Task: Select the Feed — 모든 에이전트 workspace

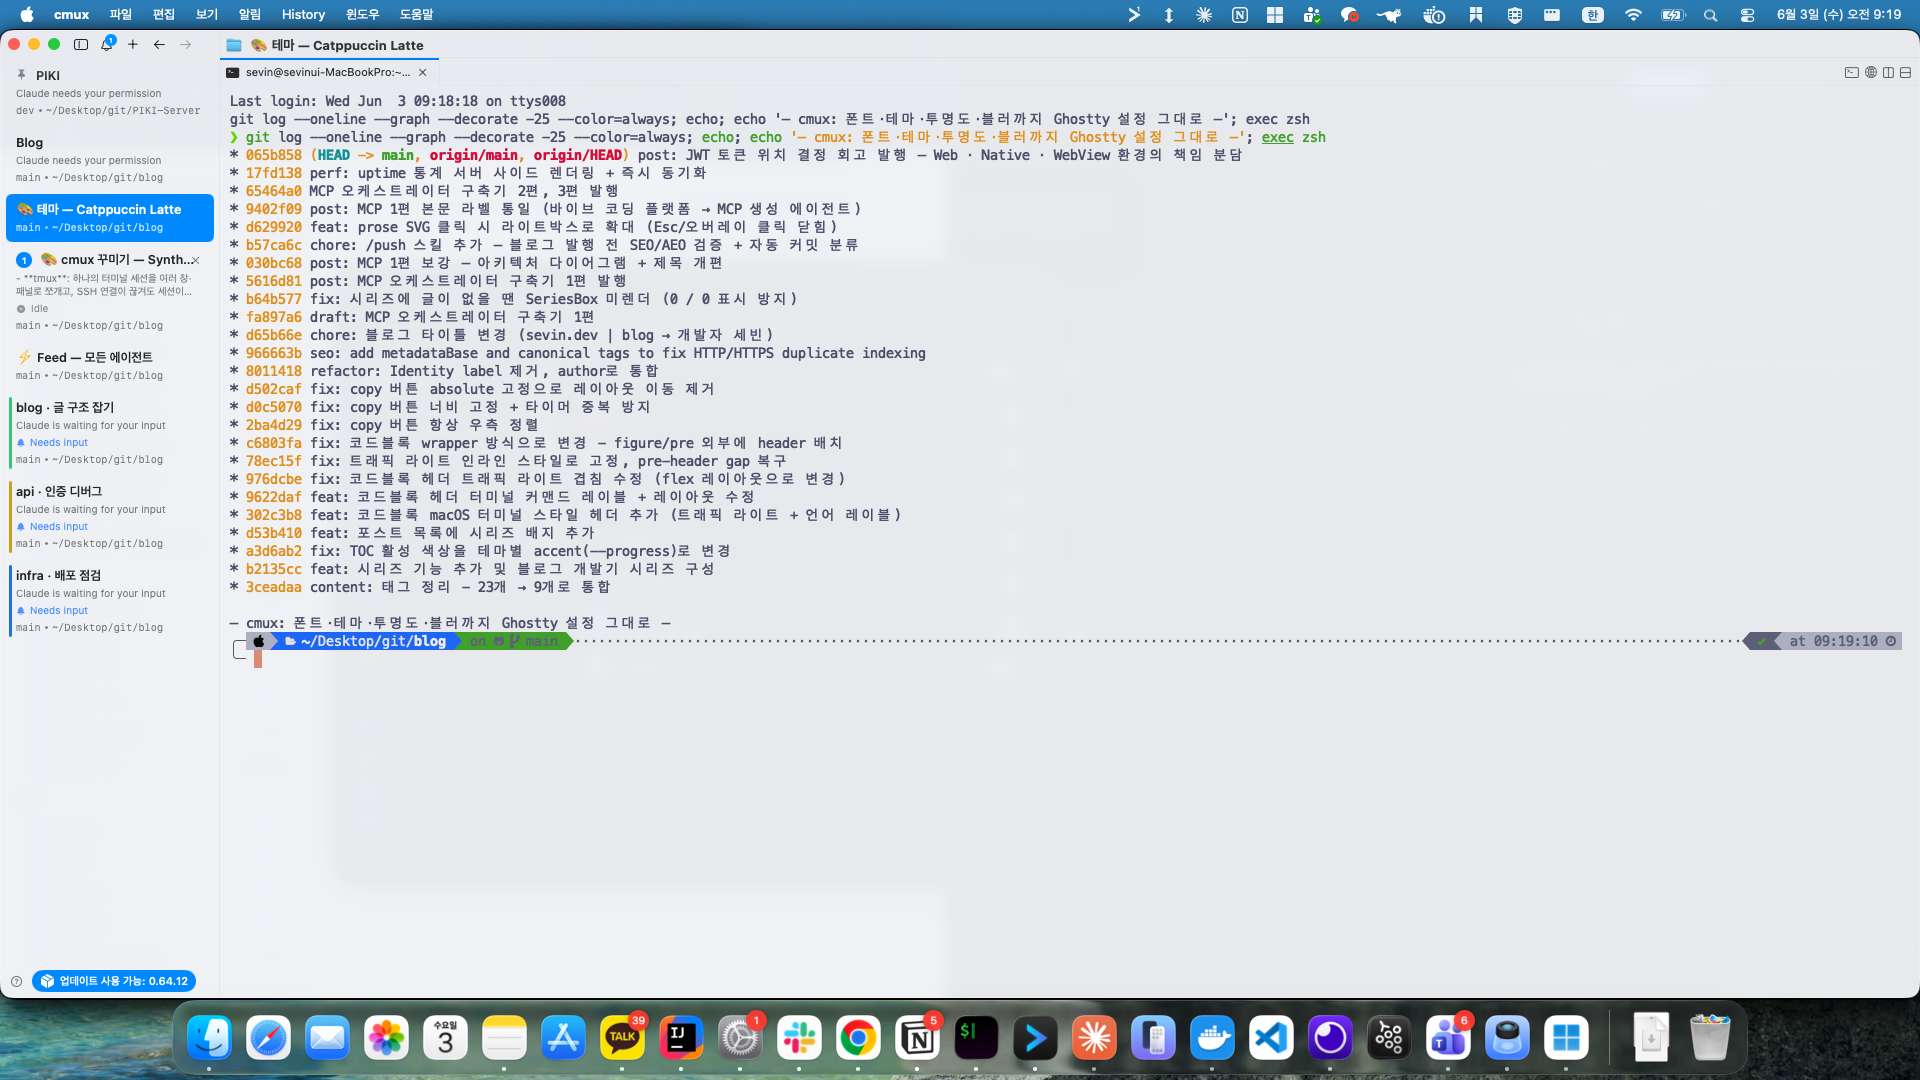Action: [x=110, y=366]
